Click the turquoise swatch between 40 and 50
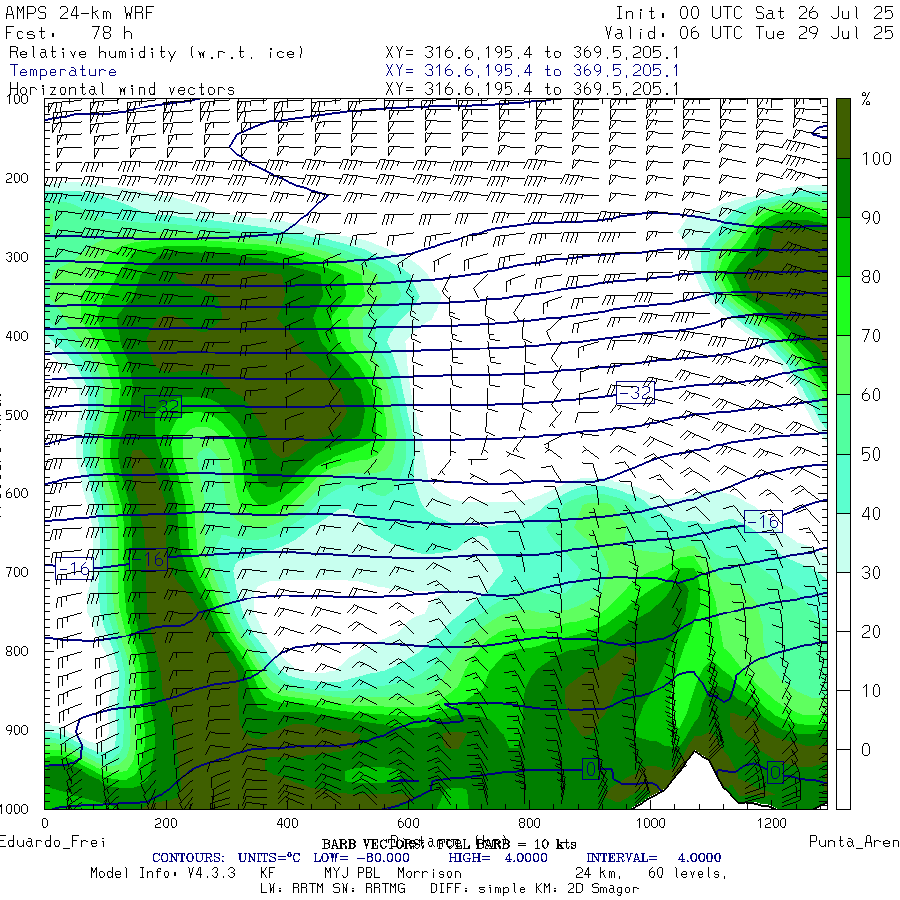This screenshot has height=900, width=900. click(x=843, y=483)
